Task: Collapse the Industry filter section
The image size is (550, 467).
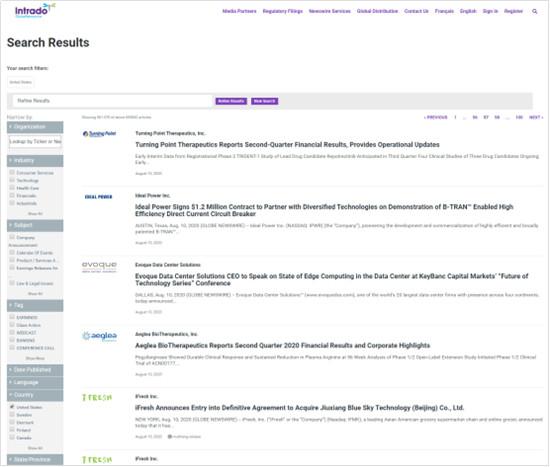Action: click(35, 161)
